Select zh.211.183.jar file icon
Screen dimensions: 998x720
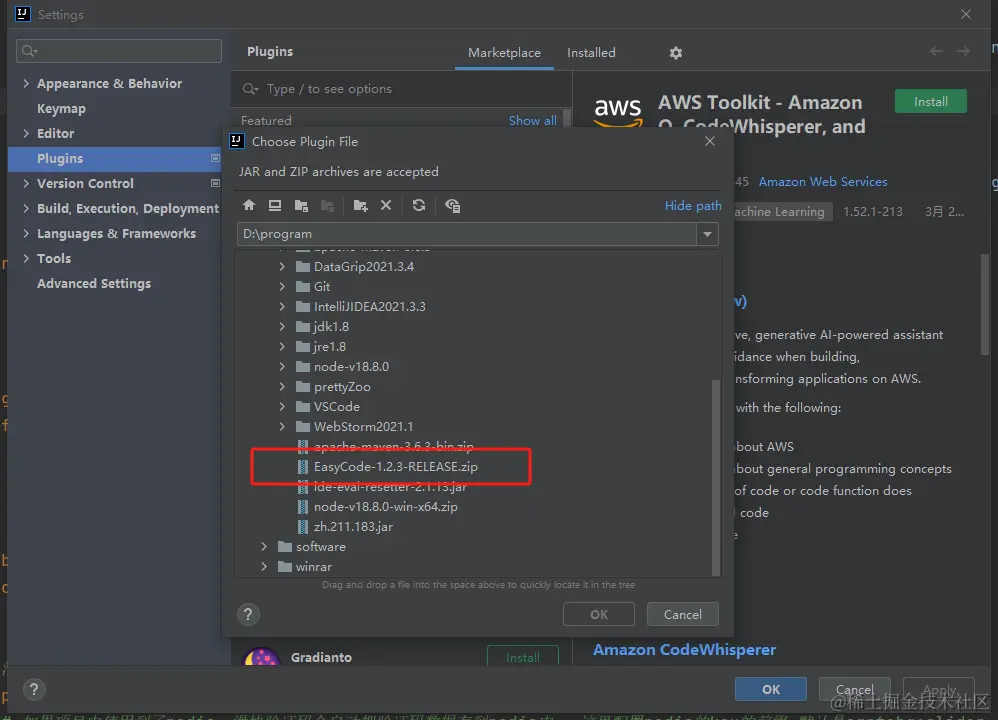click(303, 526)
